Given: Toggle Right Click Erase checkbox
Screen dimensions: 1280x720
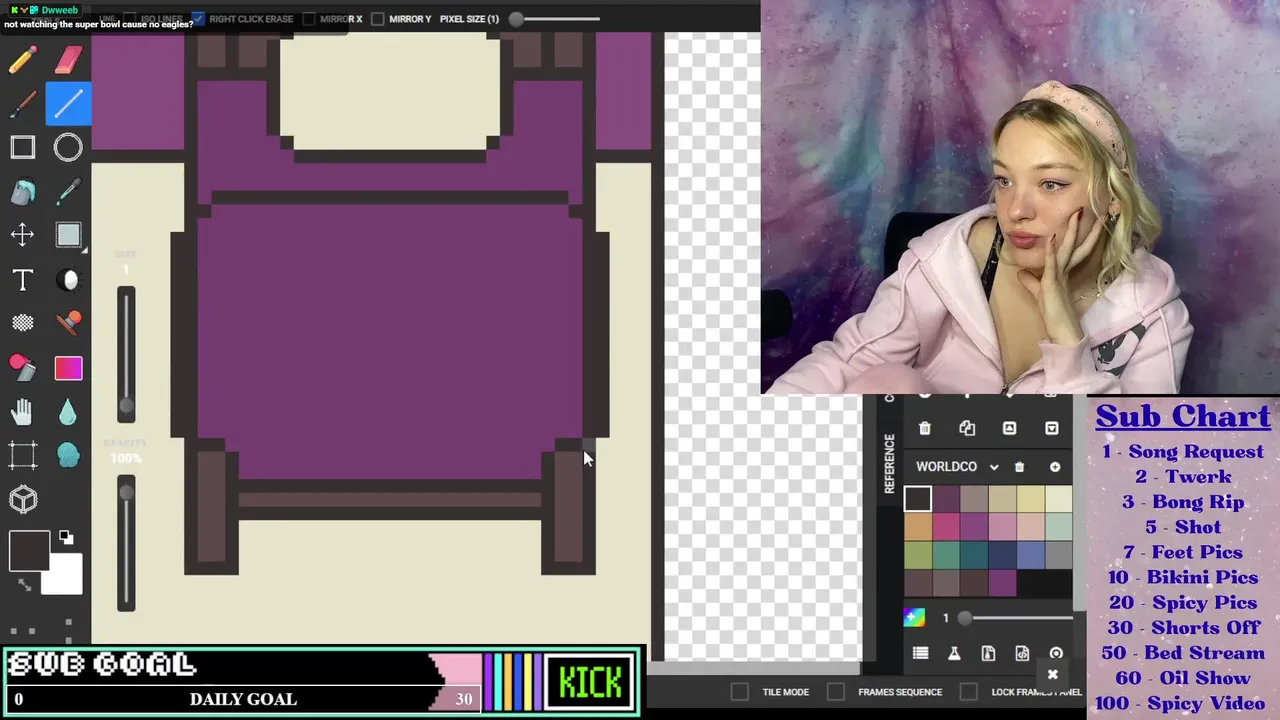Looking at the screenshot, I should point(198,19).
